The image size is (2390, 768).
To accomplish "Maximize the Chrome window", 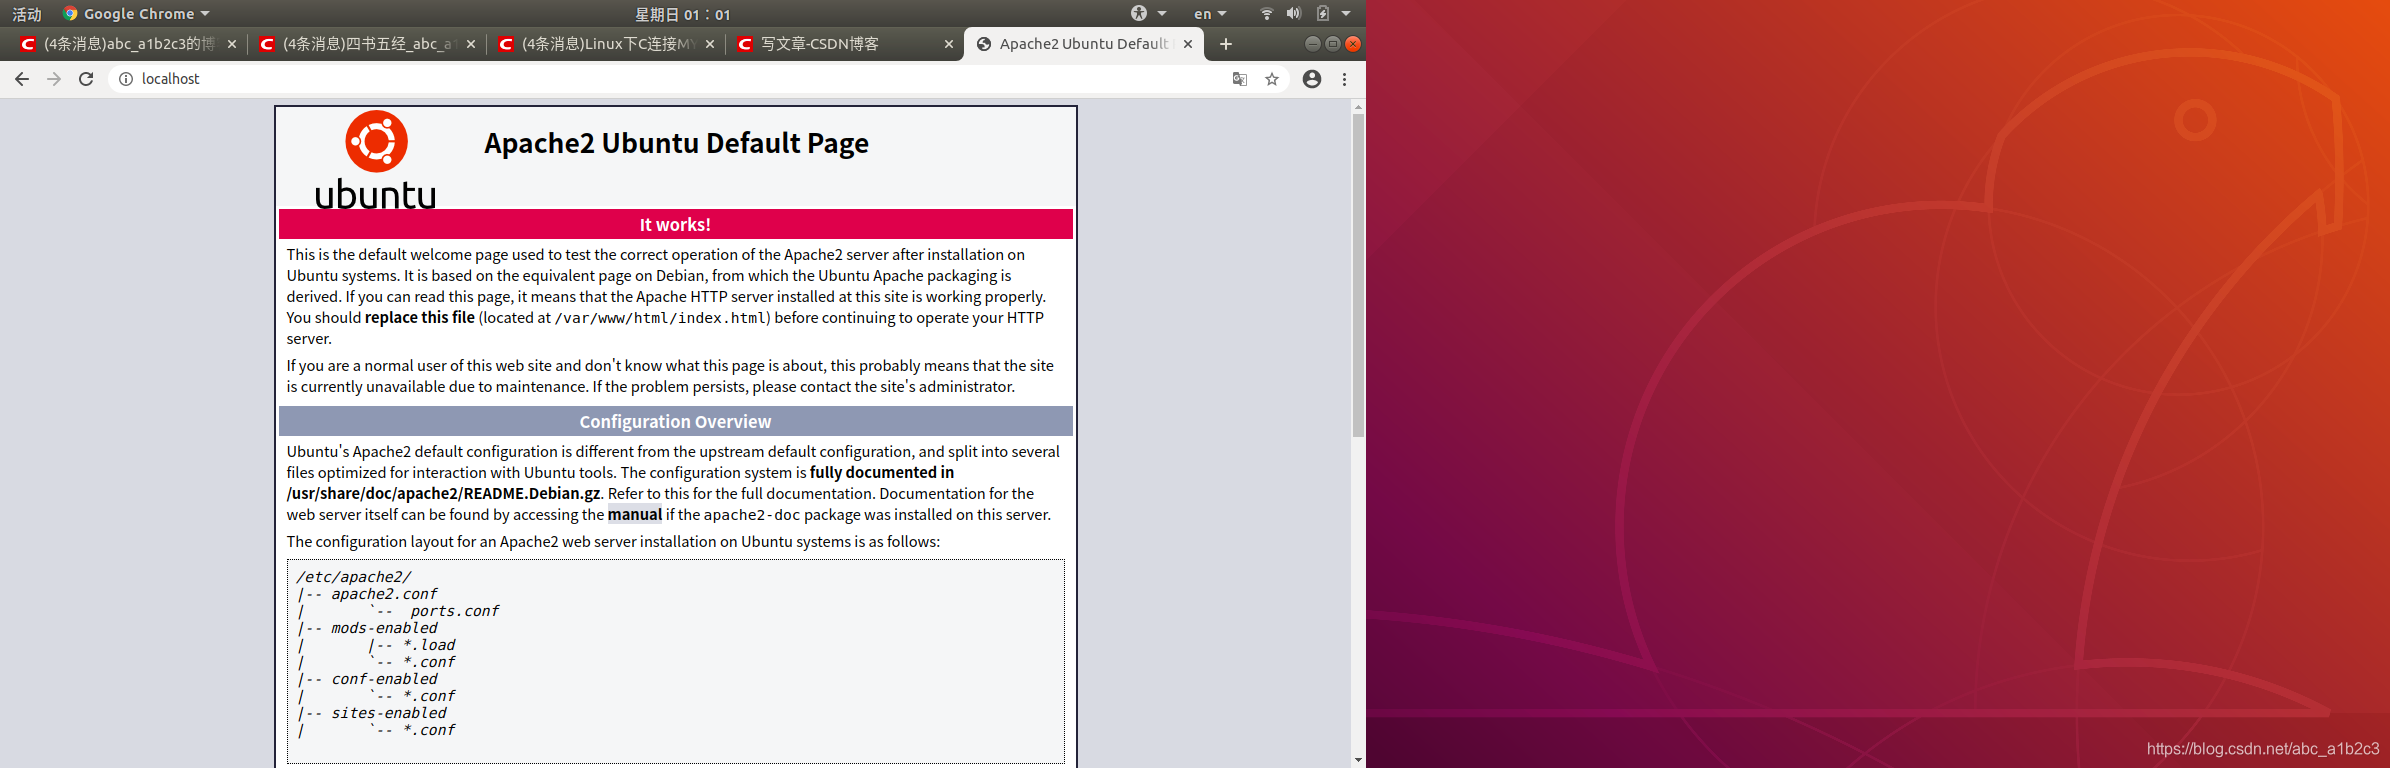I will pos(1333,44).
